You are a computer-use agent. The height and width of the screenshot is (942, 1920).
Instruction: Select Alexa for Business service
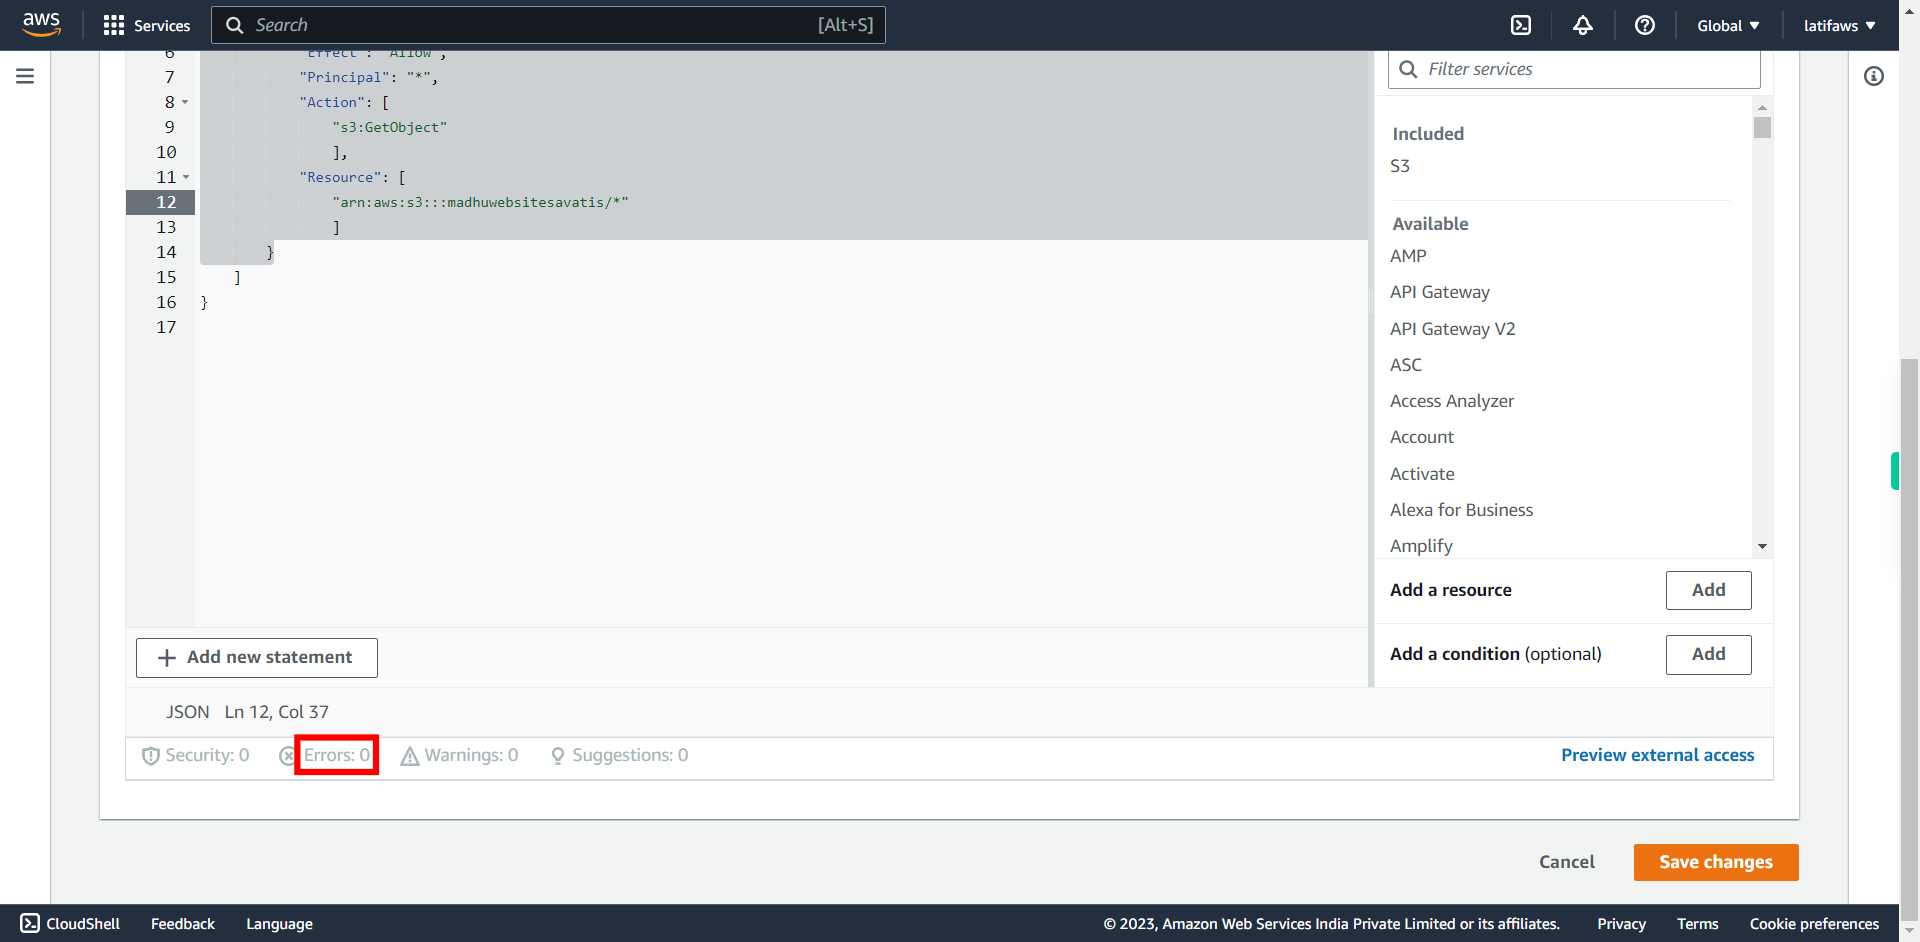1461,510
